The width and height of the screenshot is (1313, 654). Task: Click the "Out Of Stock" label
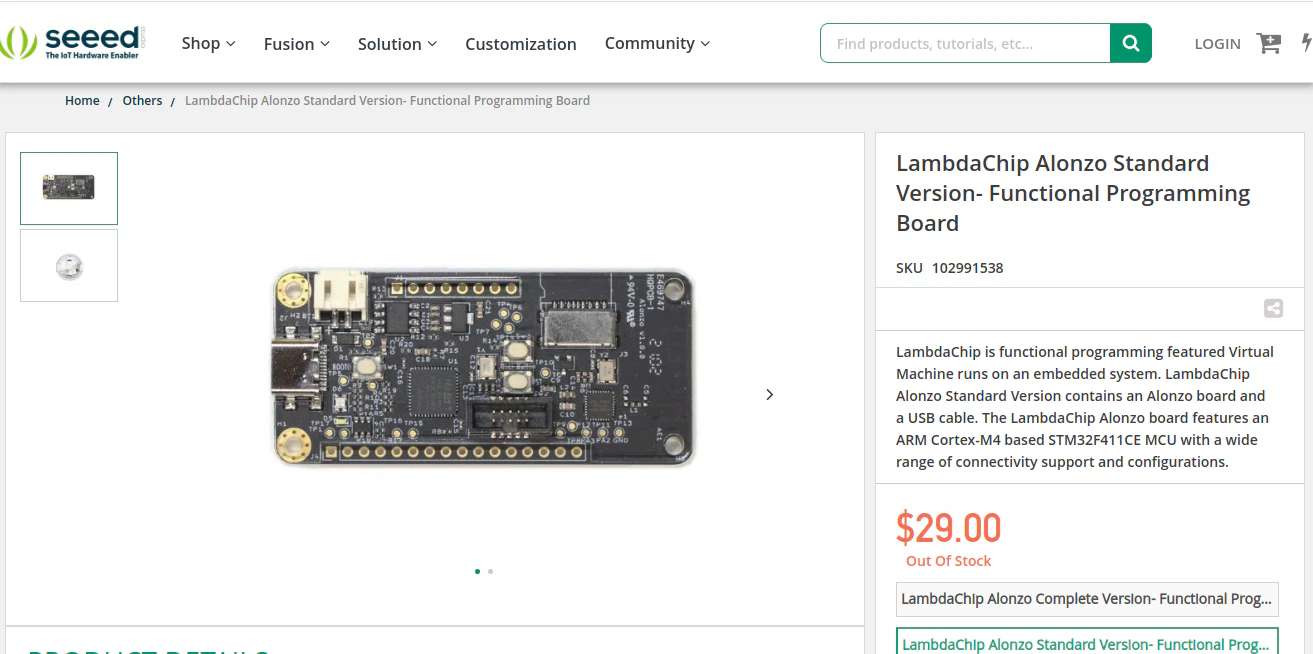(948, 561)
